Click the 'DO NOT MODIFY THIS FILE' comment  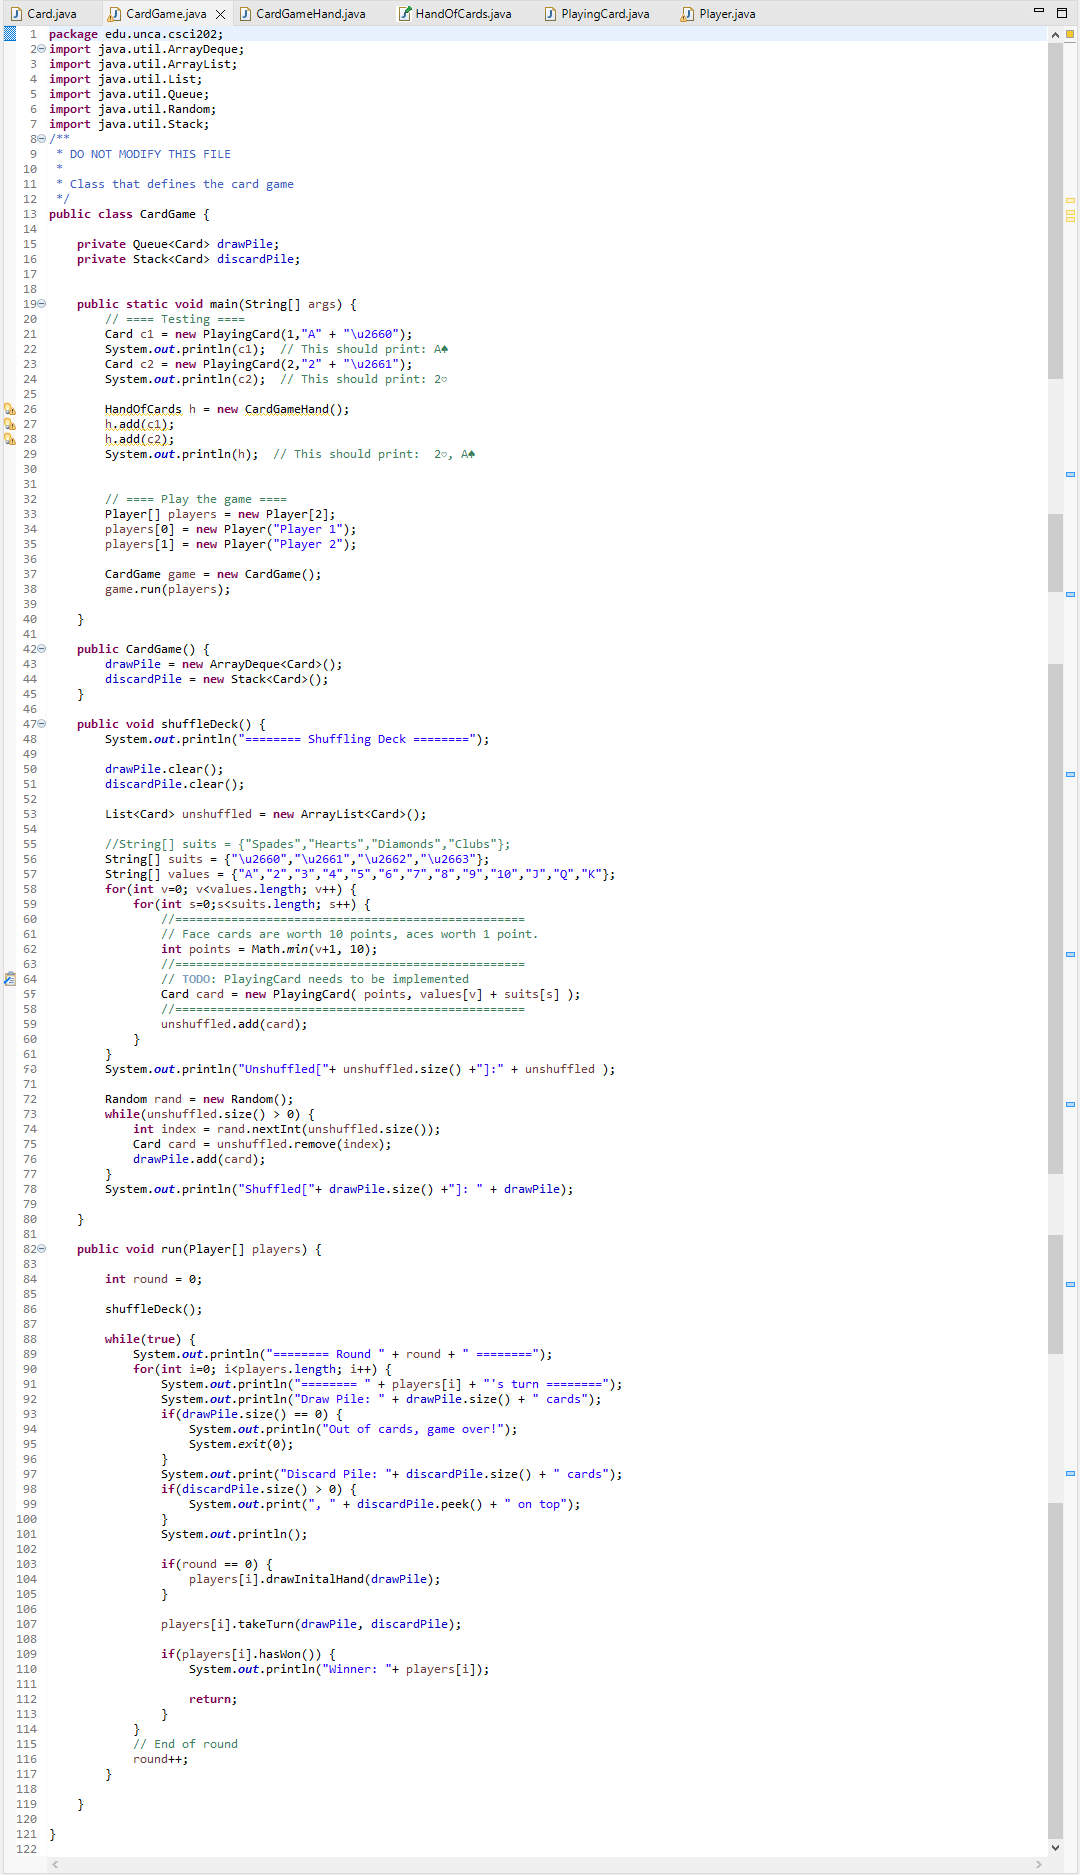coord(150,154)
